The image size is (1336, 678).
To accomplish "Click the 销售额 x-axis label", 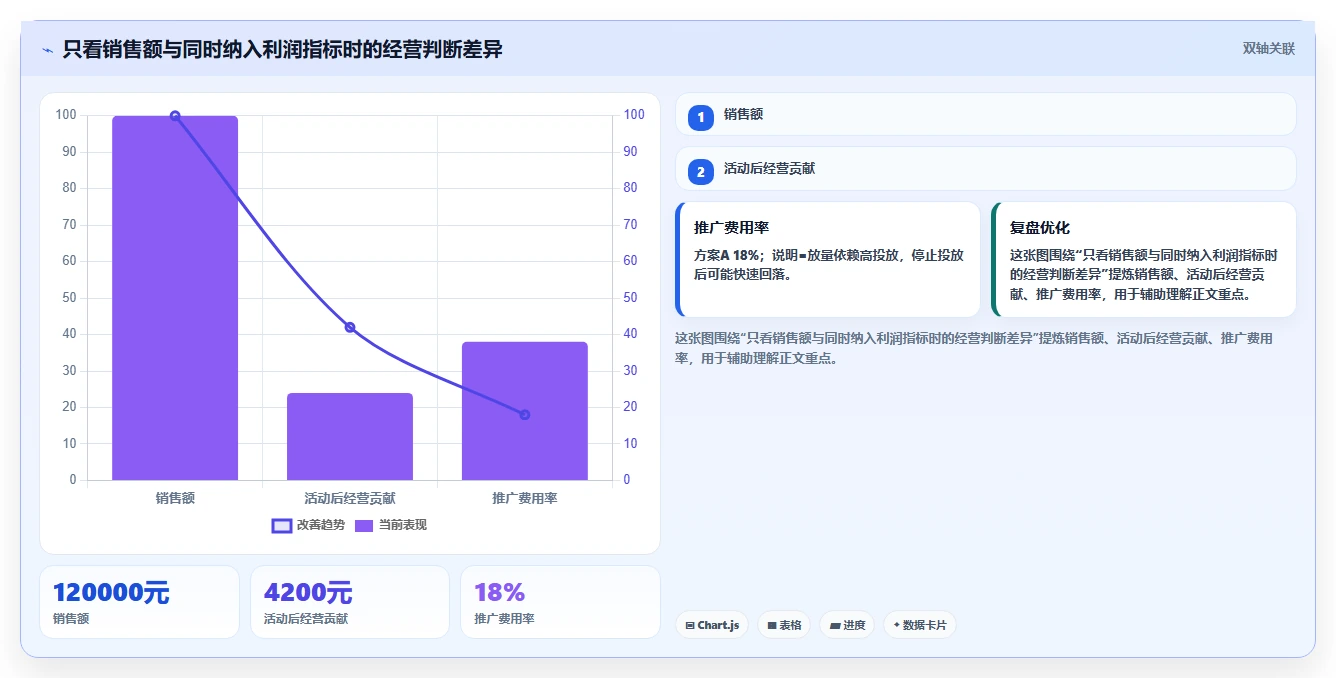I will [175, 498].
